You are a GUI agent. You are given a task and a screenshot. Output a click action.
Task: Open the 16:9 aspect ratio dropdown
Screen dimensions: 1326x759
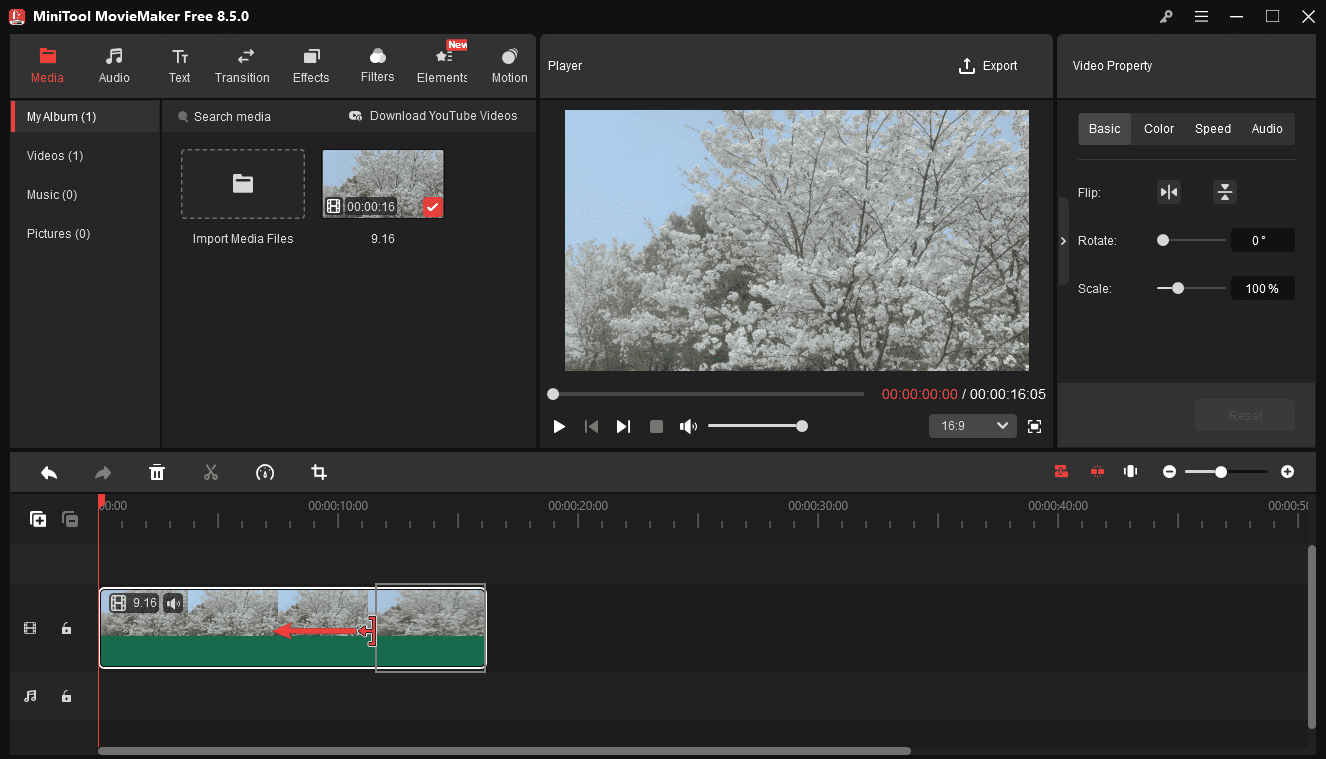coord(972,425)
